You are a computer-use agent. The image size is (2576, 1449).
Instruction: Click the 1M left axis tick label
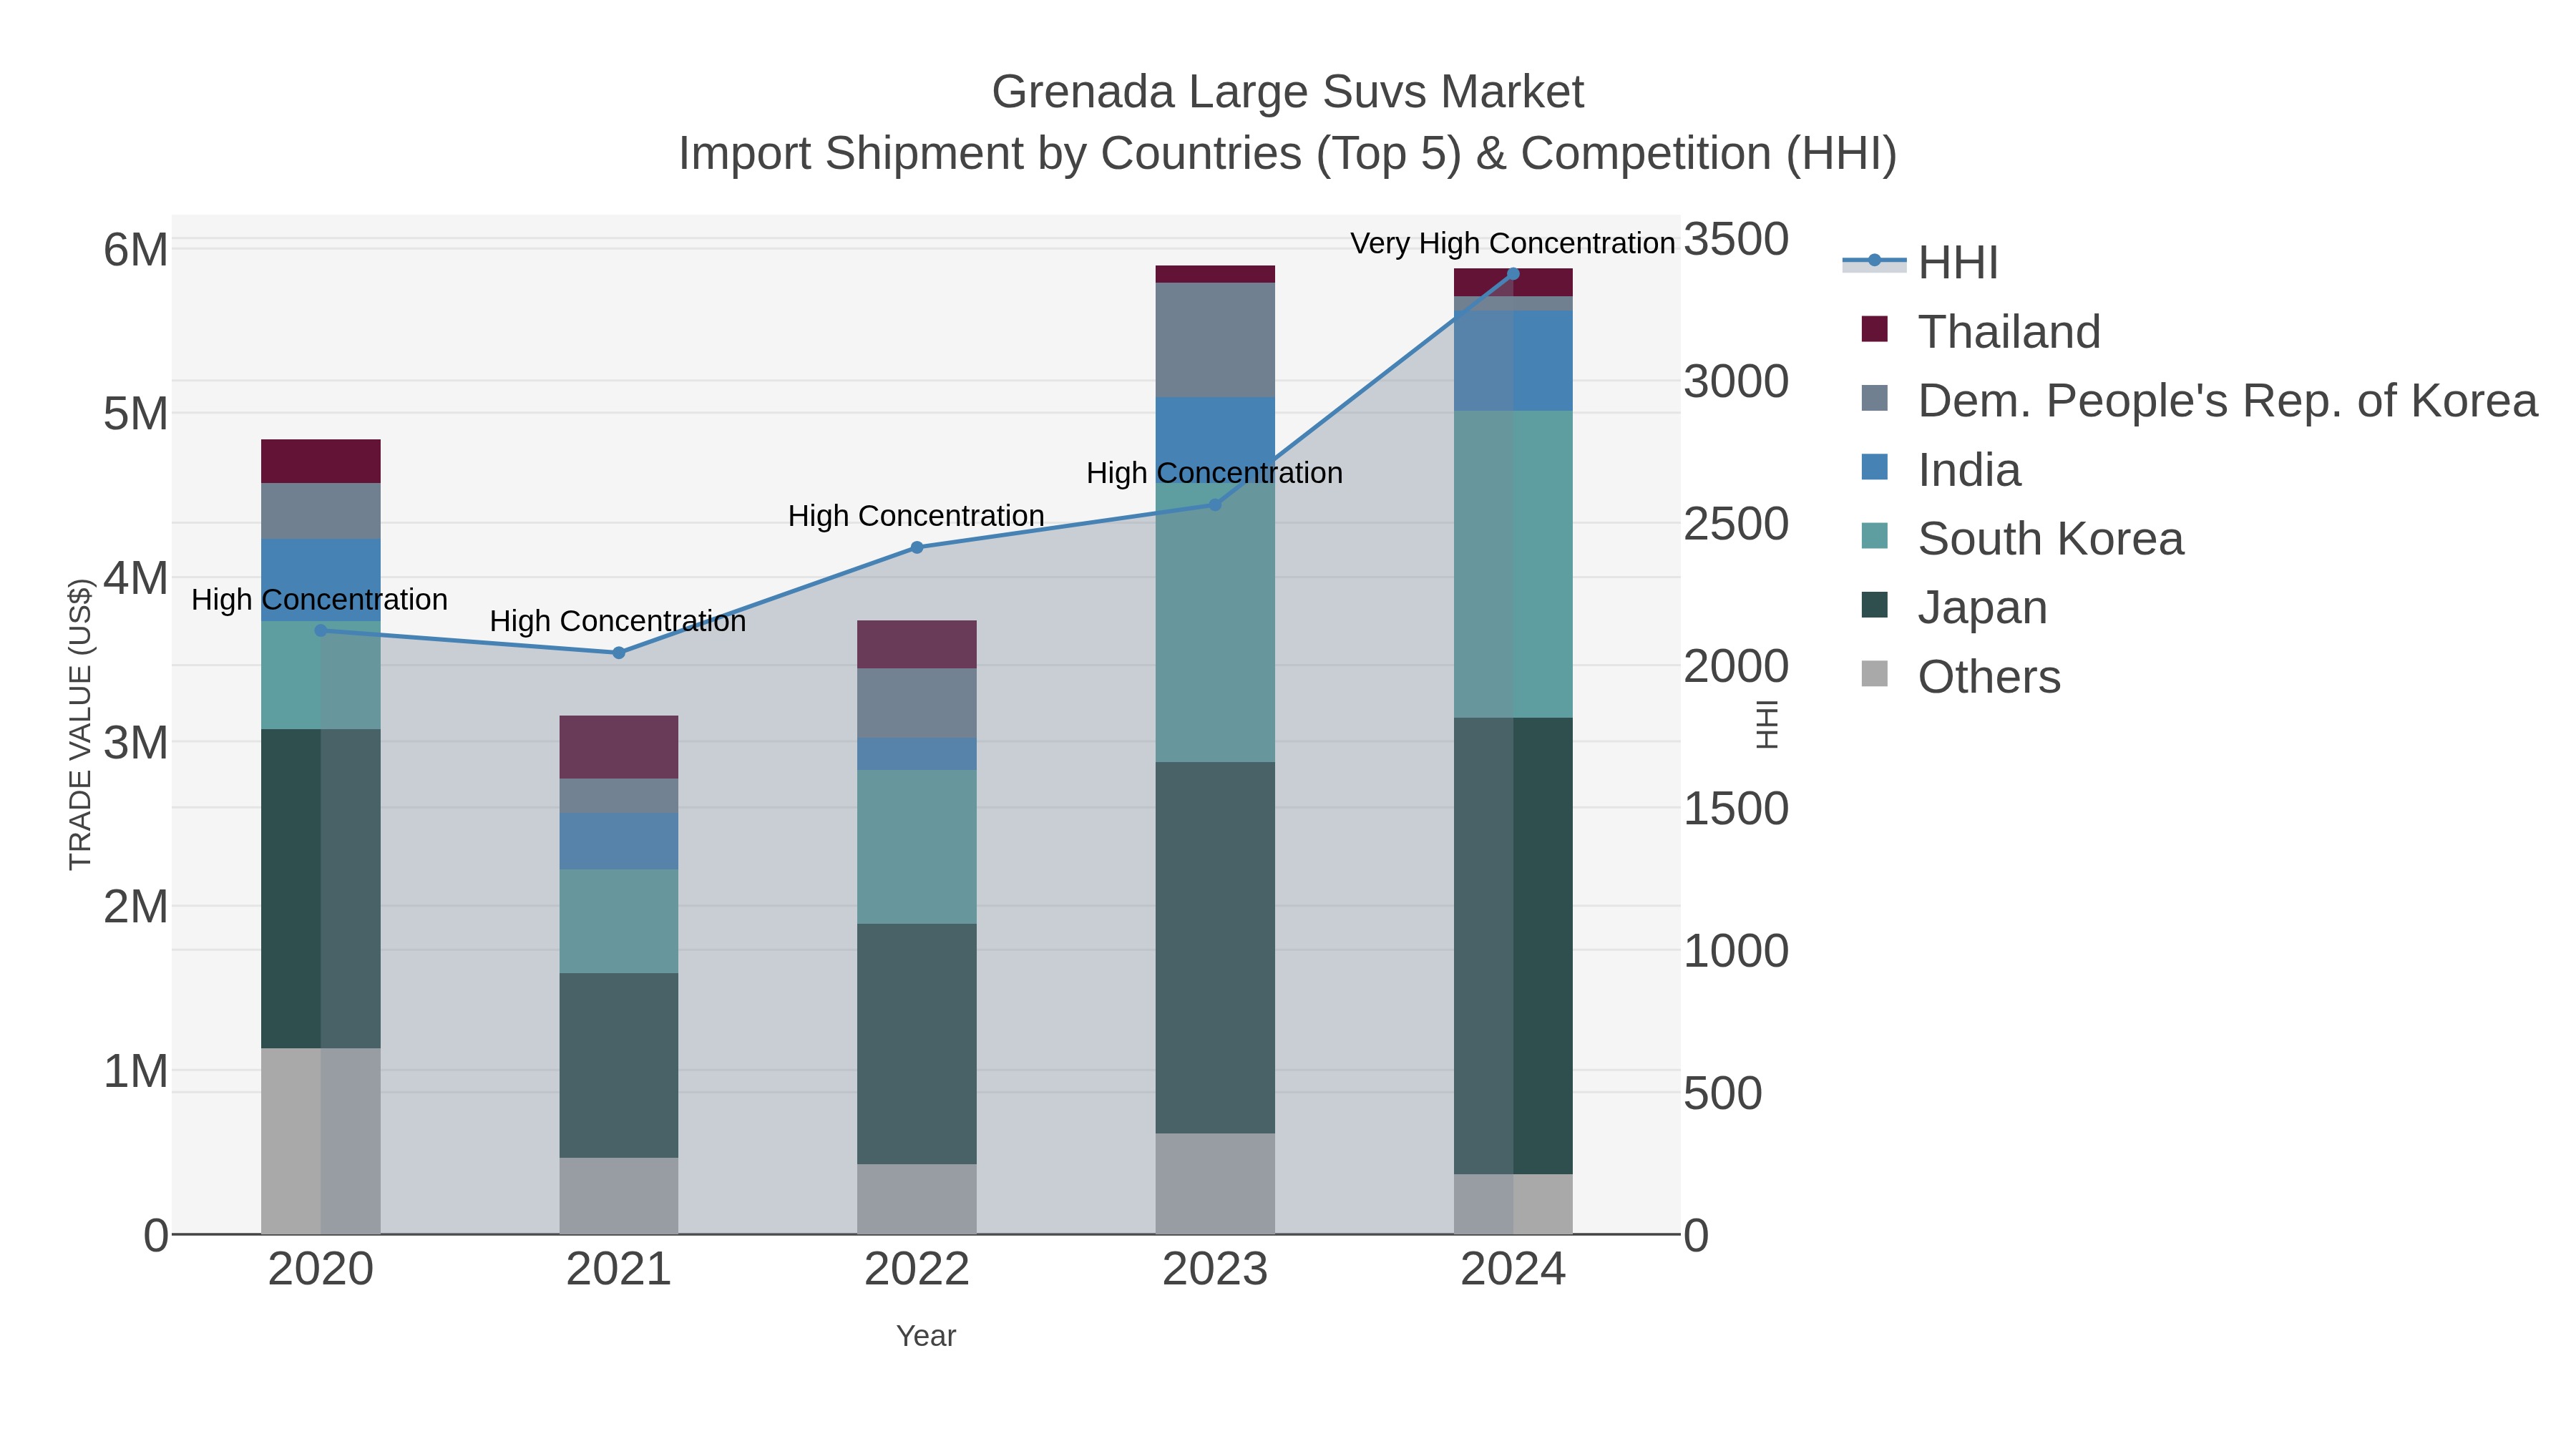pyautogui.click(x=136, y=1071)
